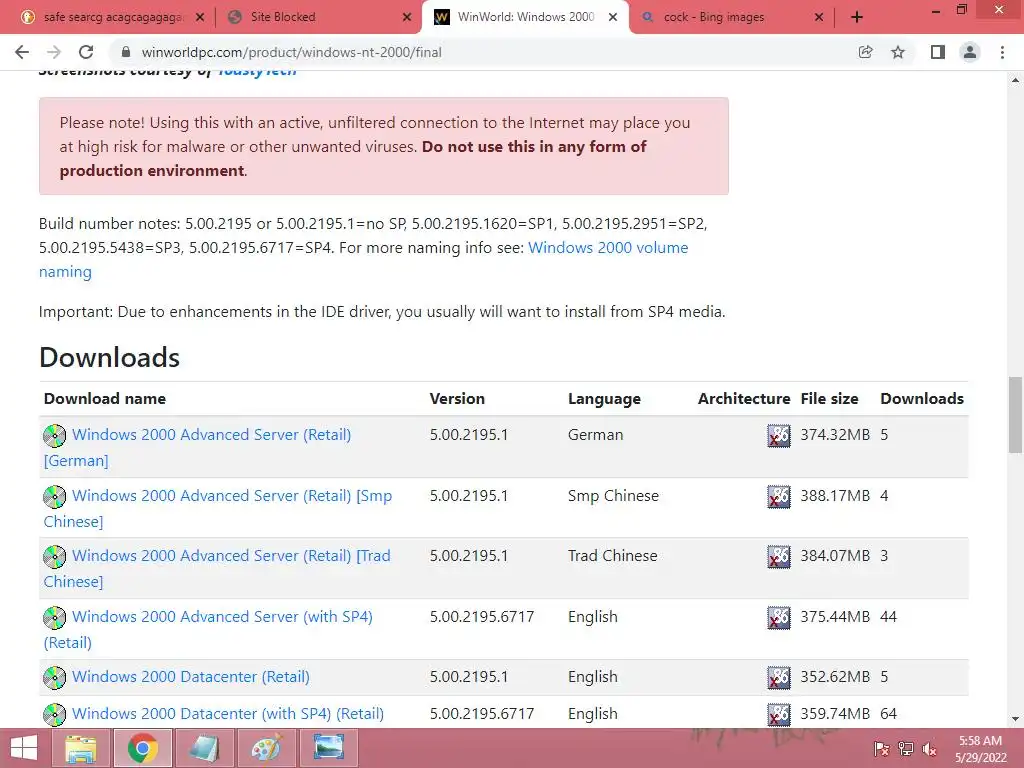Open the Chrome side panel icon

pos(938,52)
